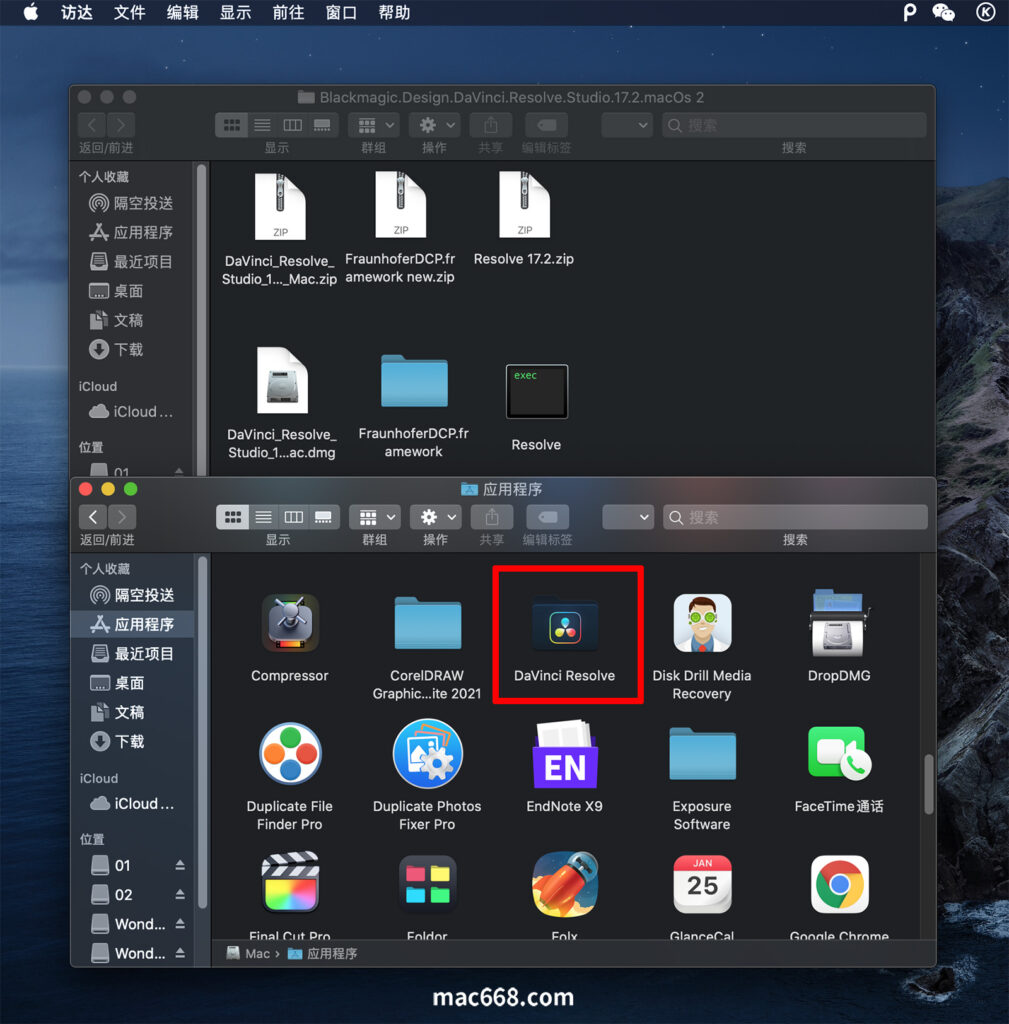Open the 前往 menu

pyautogui.click(x=288, y=12)
